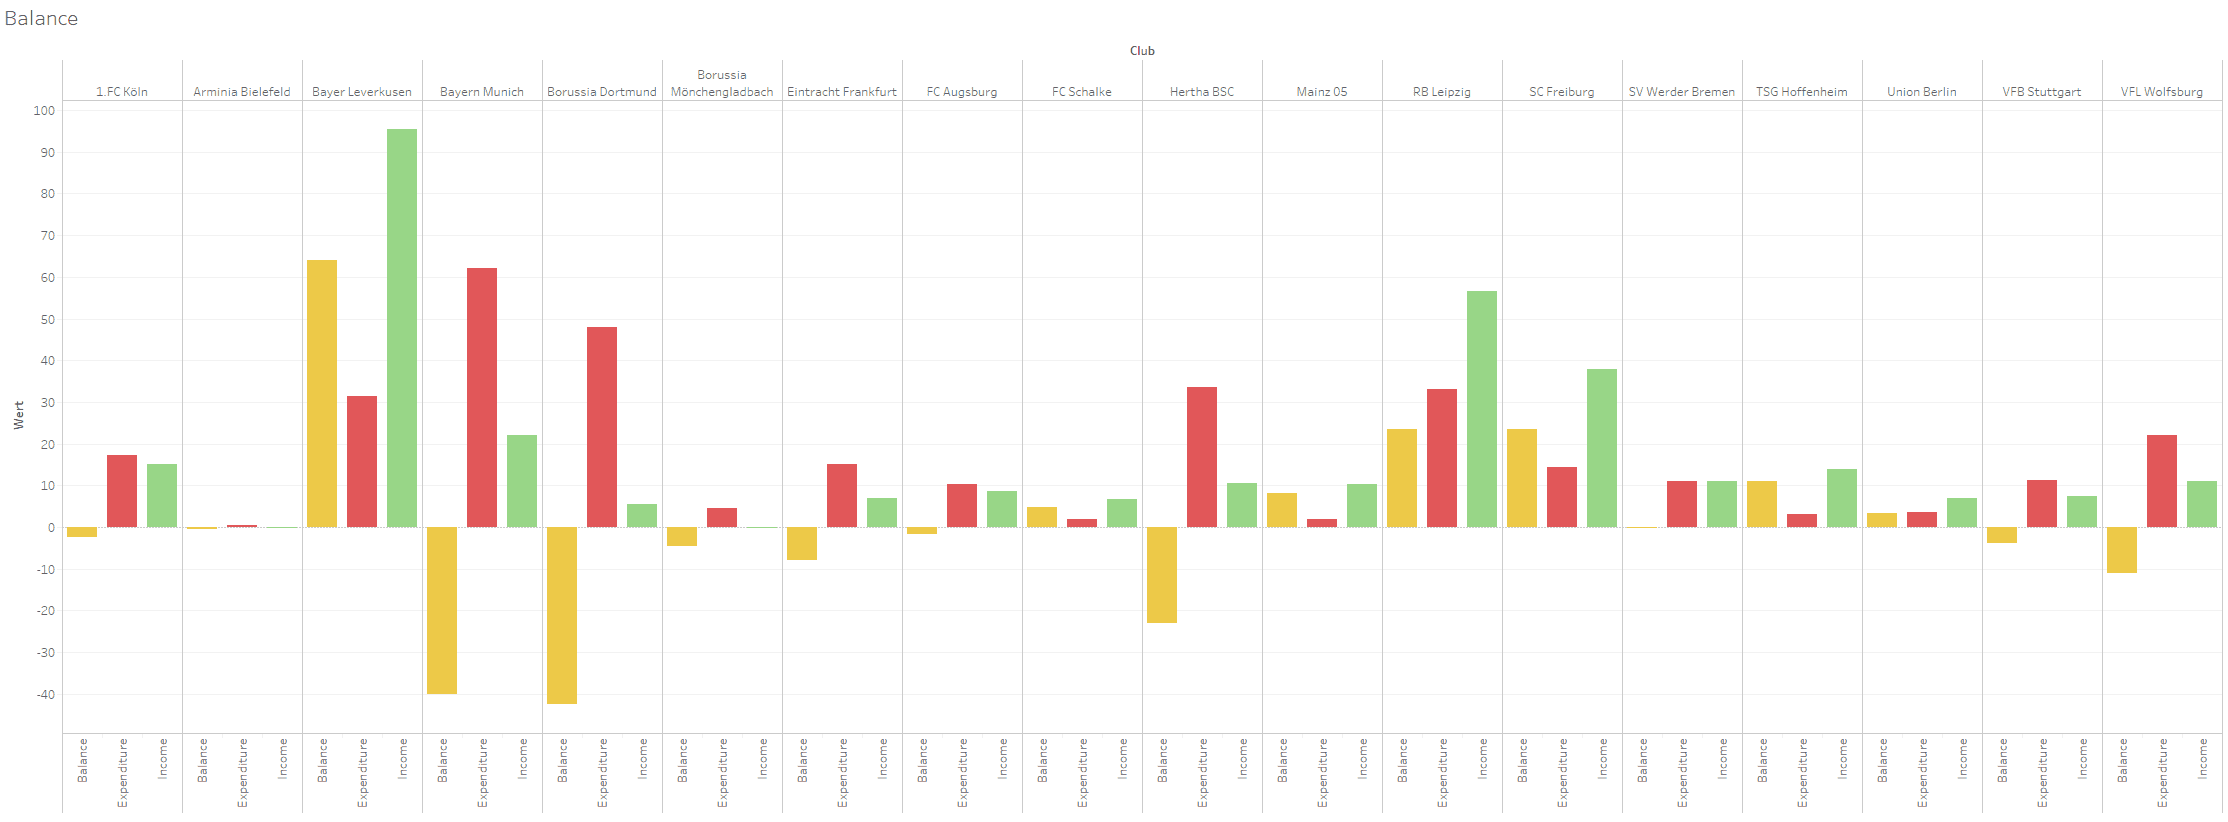
Task: Select the Bayern Munich Expenditure bar
Action: point(482,398)
